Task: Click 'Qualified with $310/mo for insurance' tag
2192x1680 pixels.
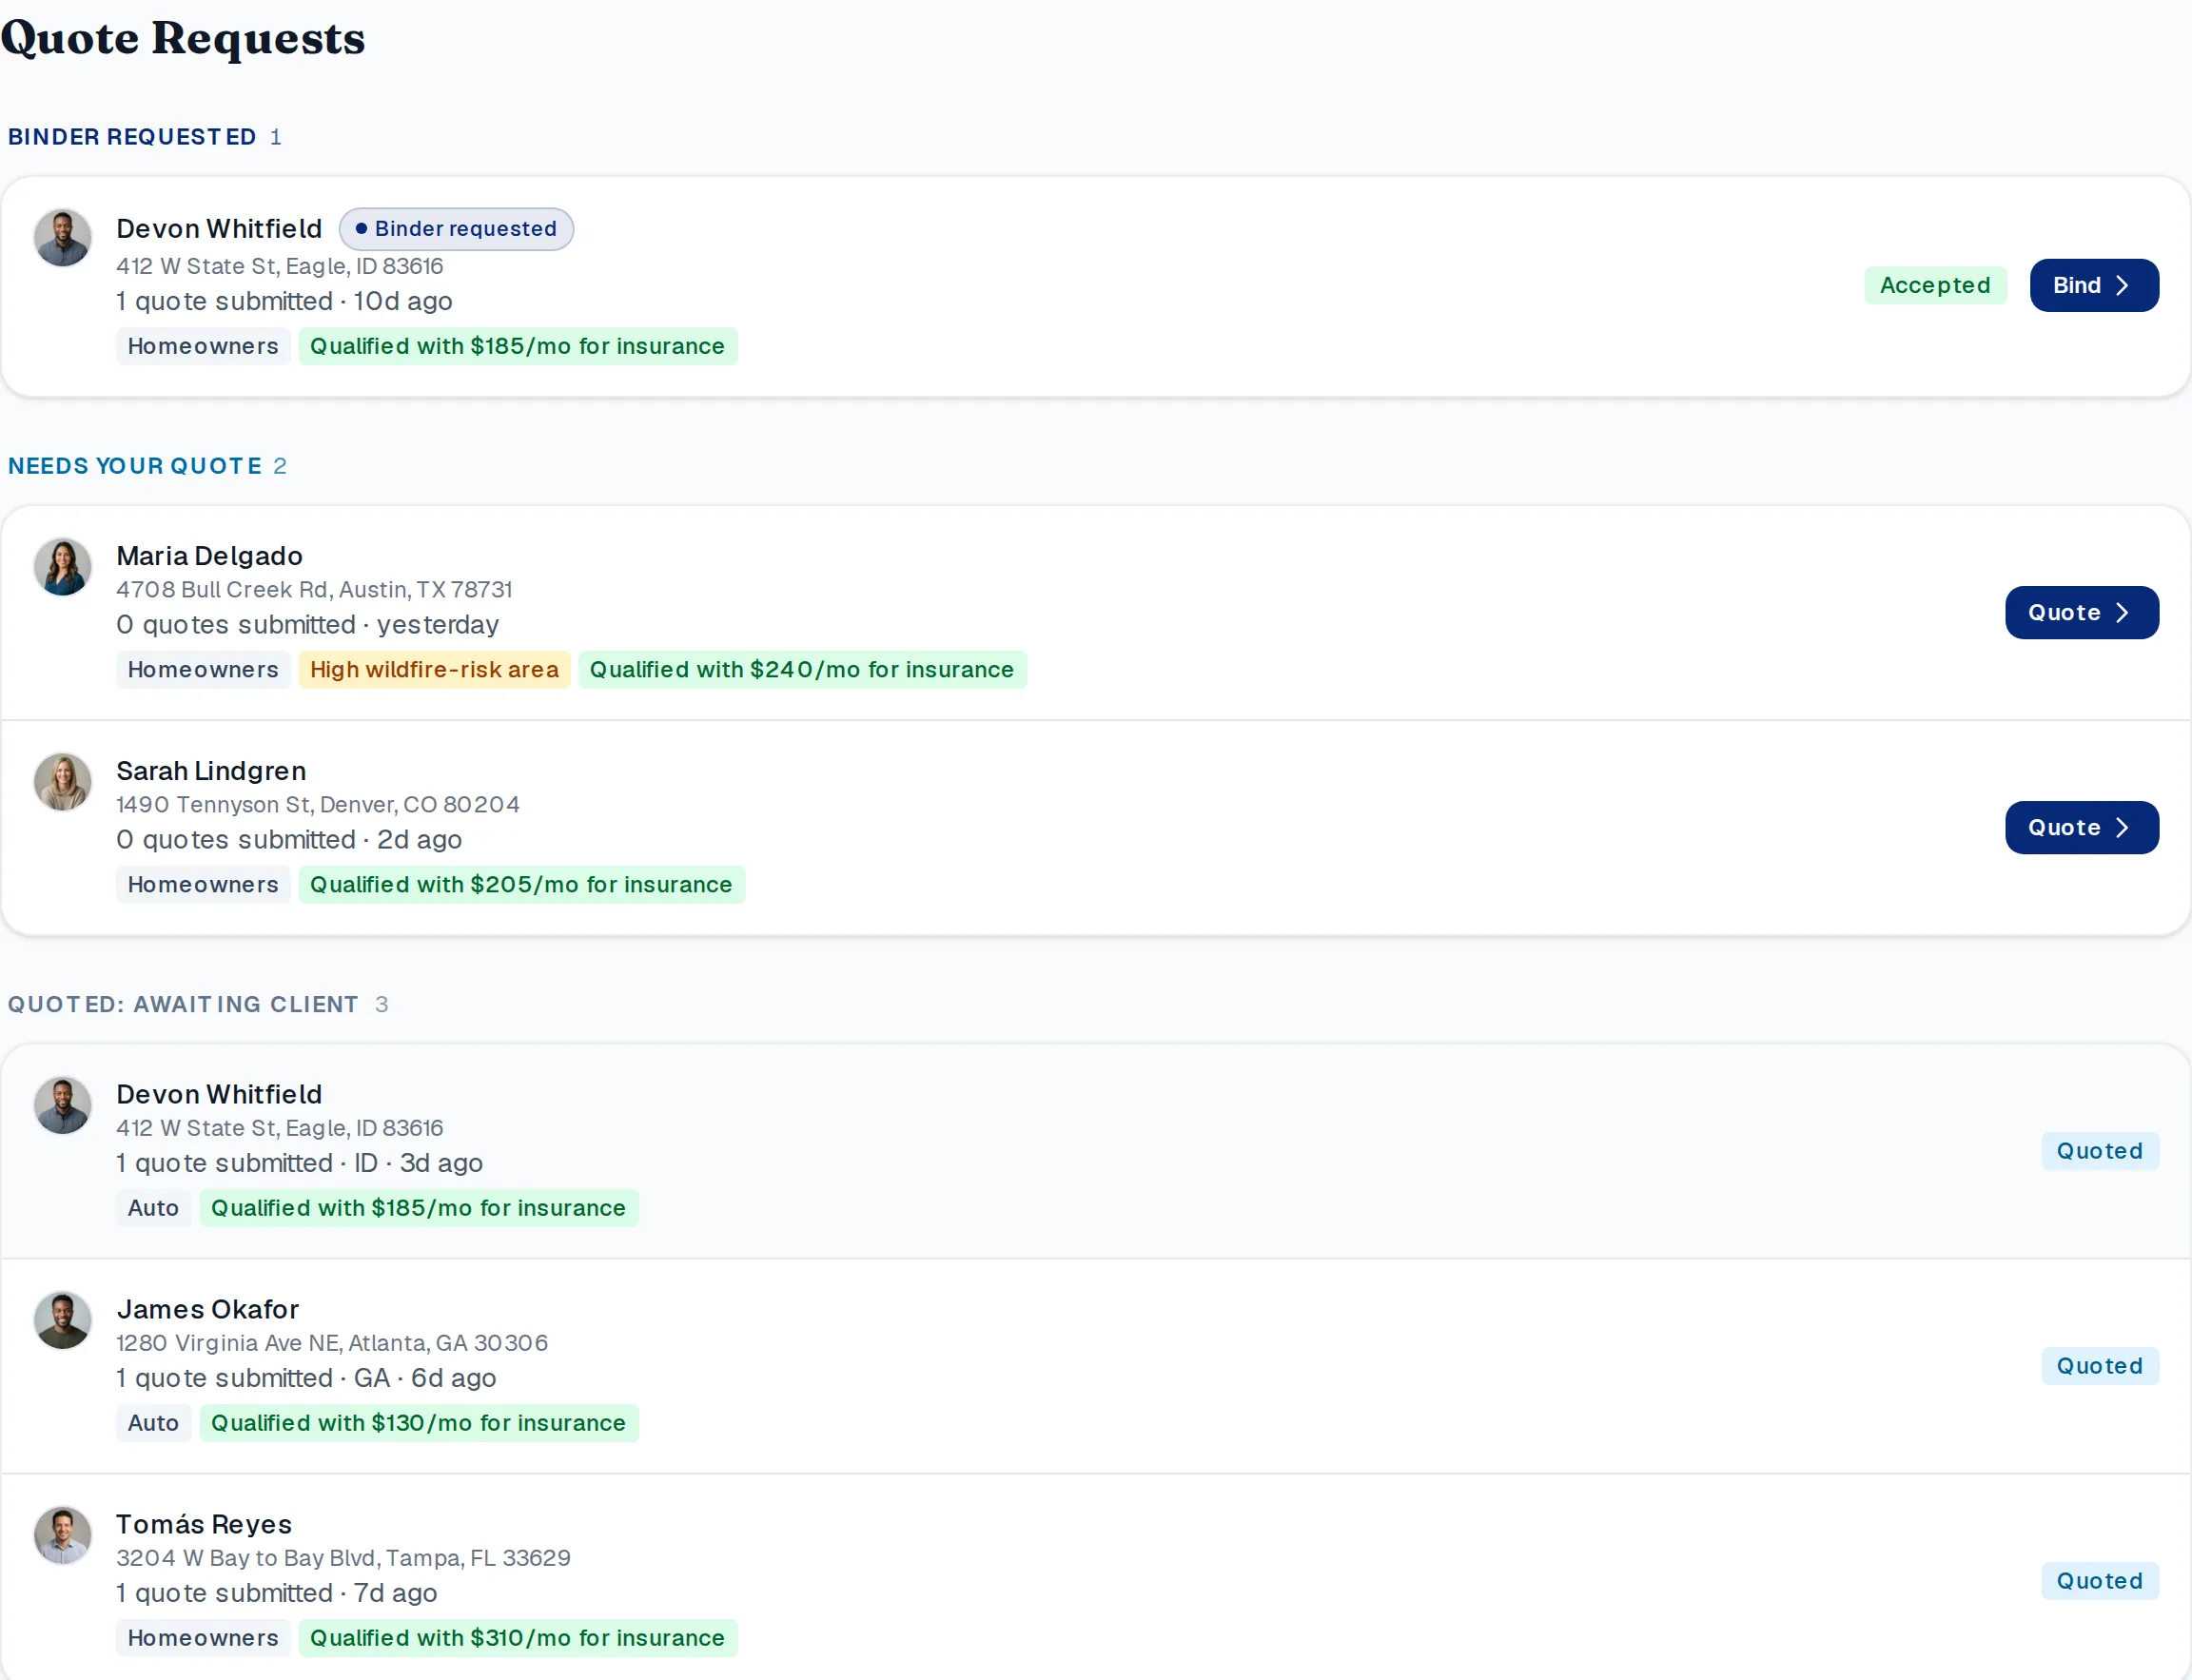Action: 517,1638
